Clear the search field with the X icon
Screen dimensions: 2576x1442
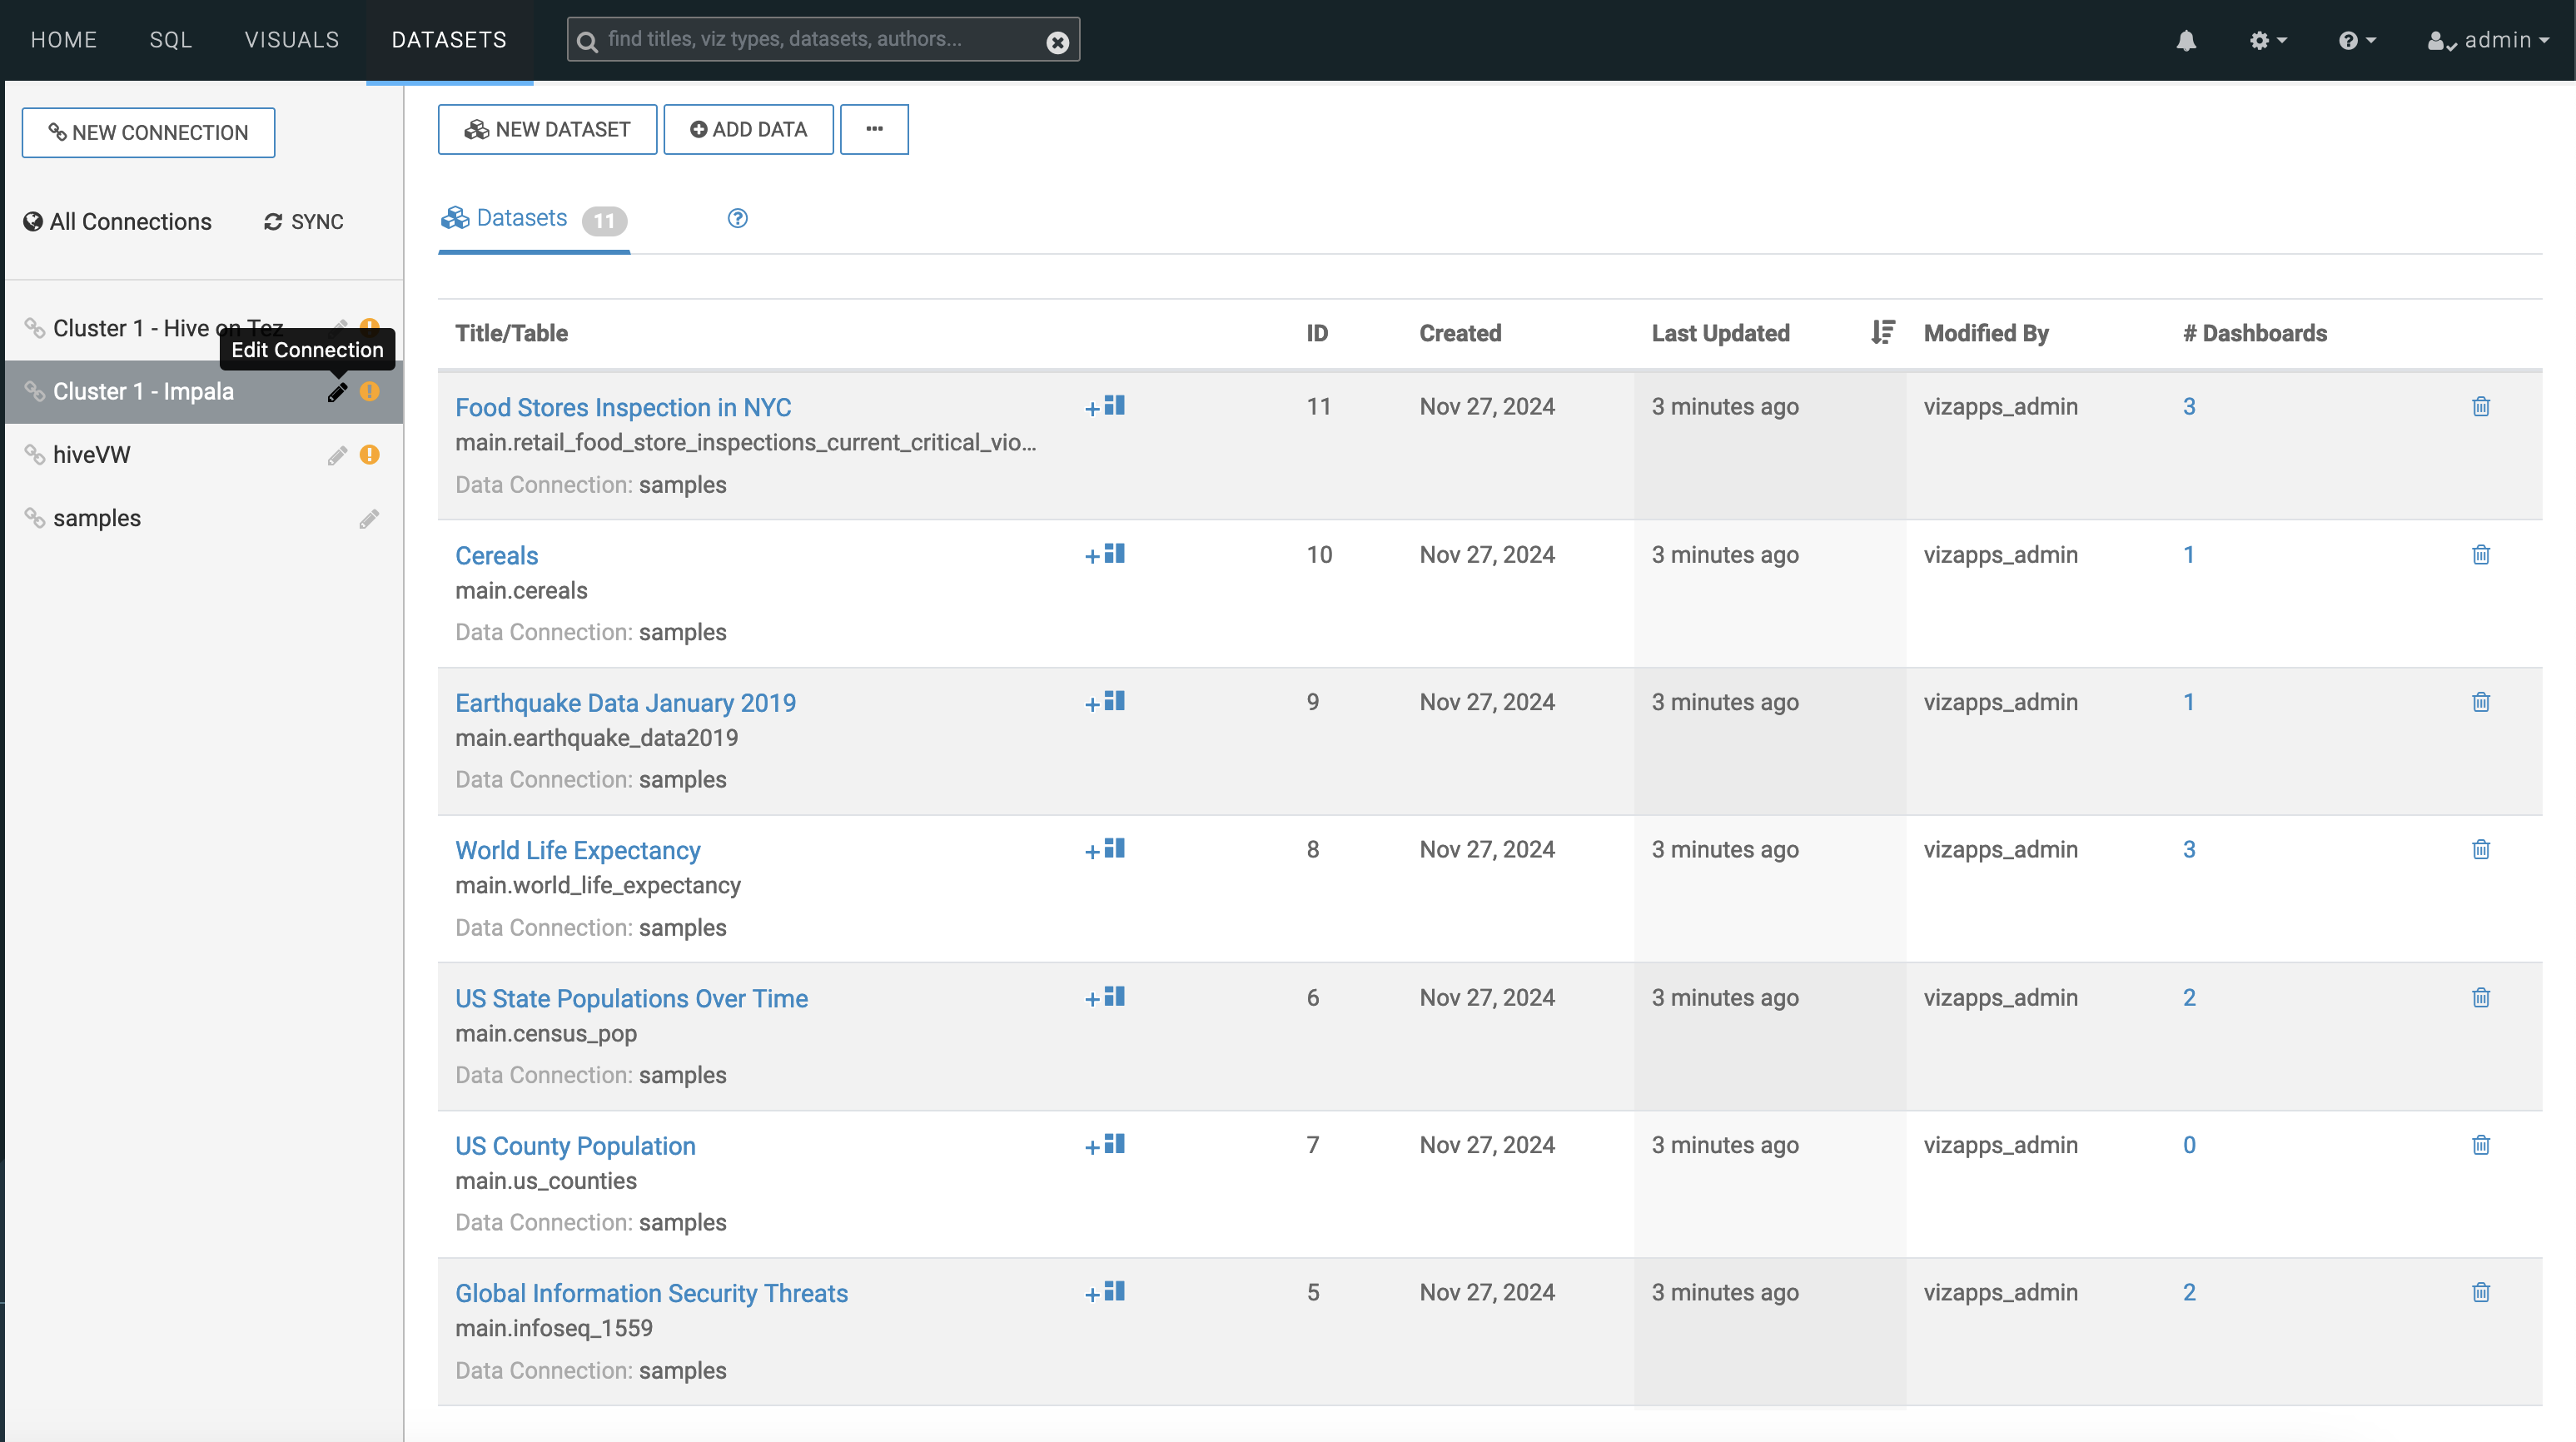pos(1057,42)
